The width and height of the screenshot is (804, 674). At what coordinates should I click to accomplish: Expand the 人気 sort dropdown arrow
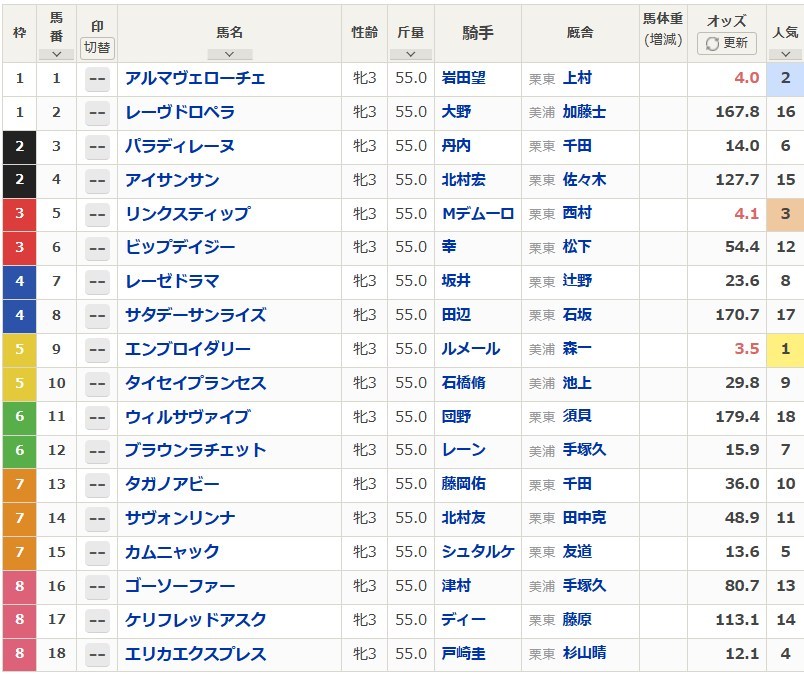point(785,54)
